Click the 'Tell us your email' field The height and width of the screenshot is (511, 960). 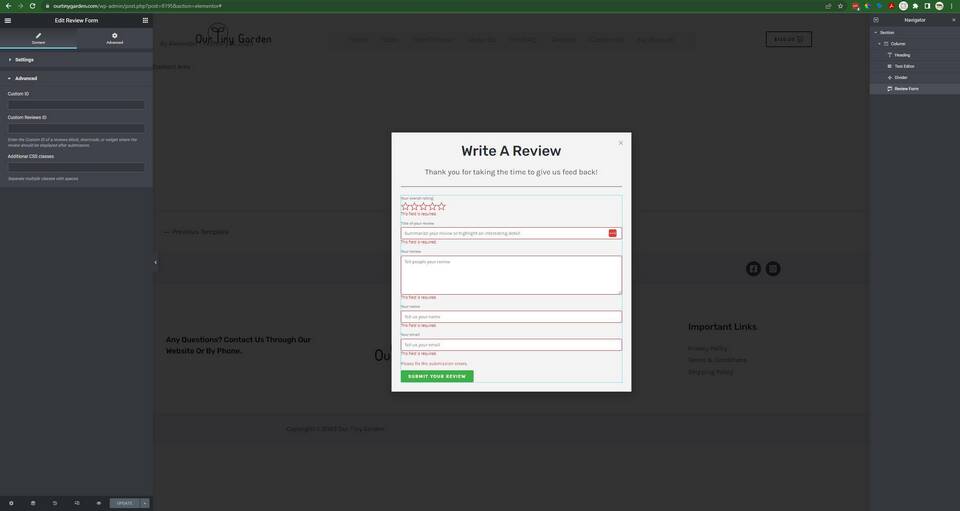coord(511,345)
